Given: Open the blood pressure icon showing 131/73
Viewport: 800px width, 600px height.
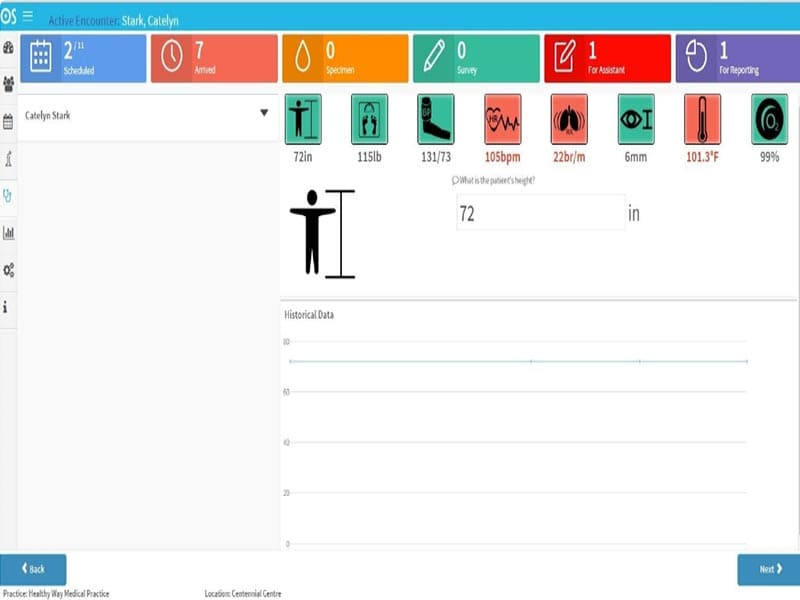Looking at the screenshot, I should 436,119.
